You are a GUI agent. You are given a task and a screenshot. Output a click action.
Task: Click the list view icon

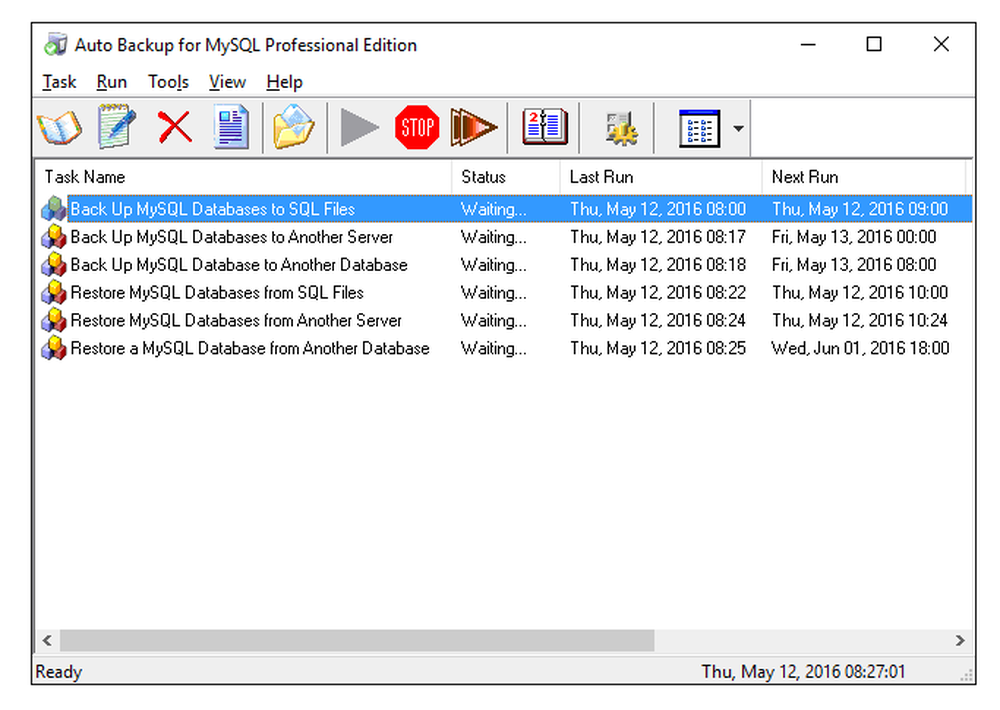pos(699,128)
